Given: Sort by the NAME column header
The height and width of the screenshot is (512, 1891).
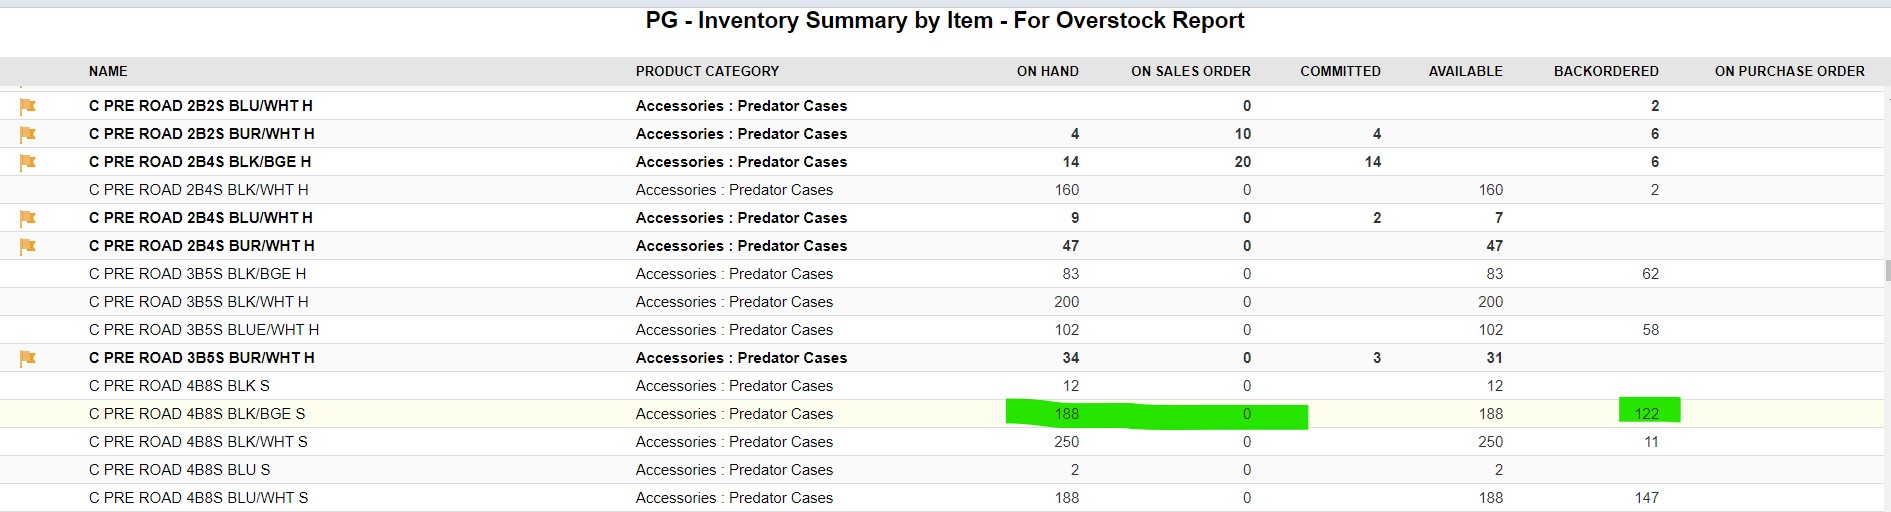Looking at the screenshot, I should (108, 71).
